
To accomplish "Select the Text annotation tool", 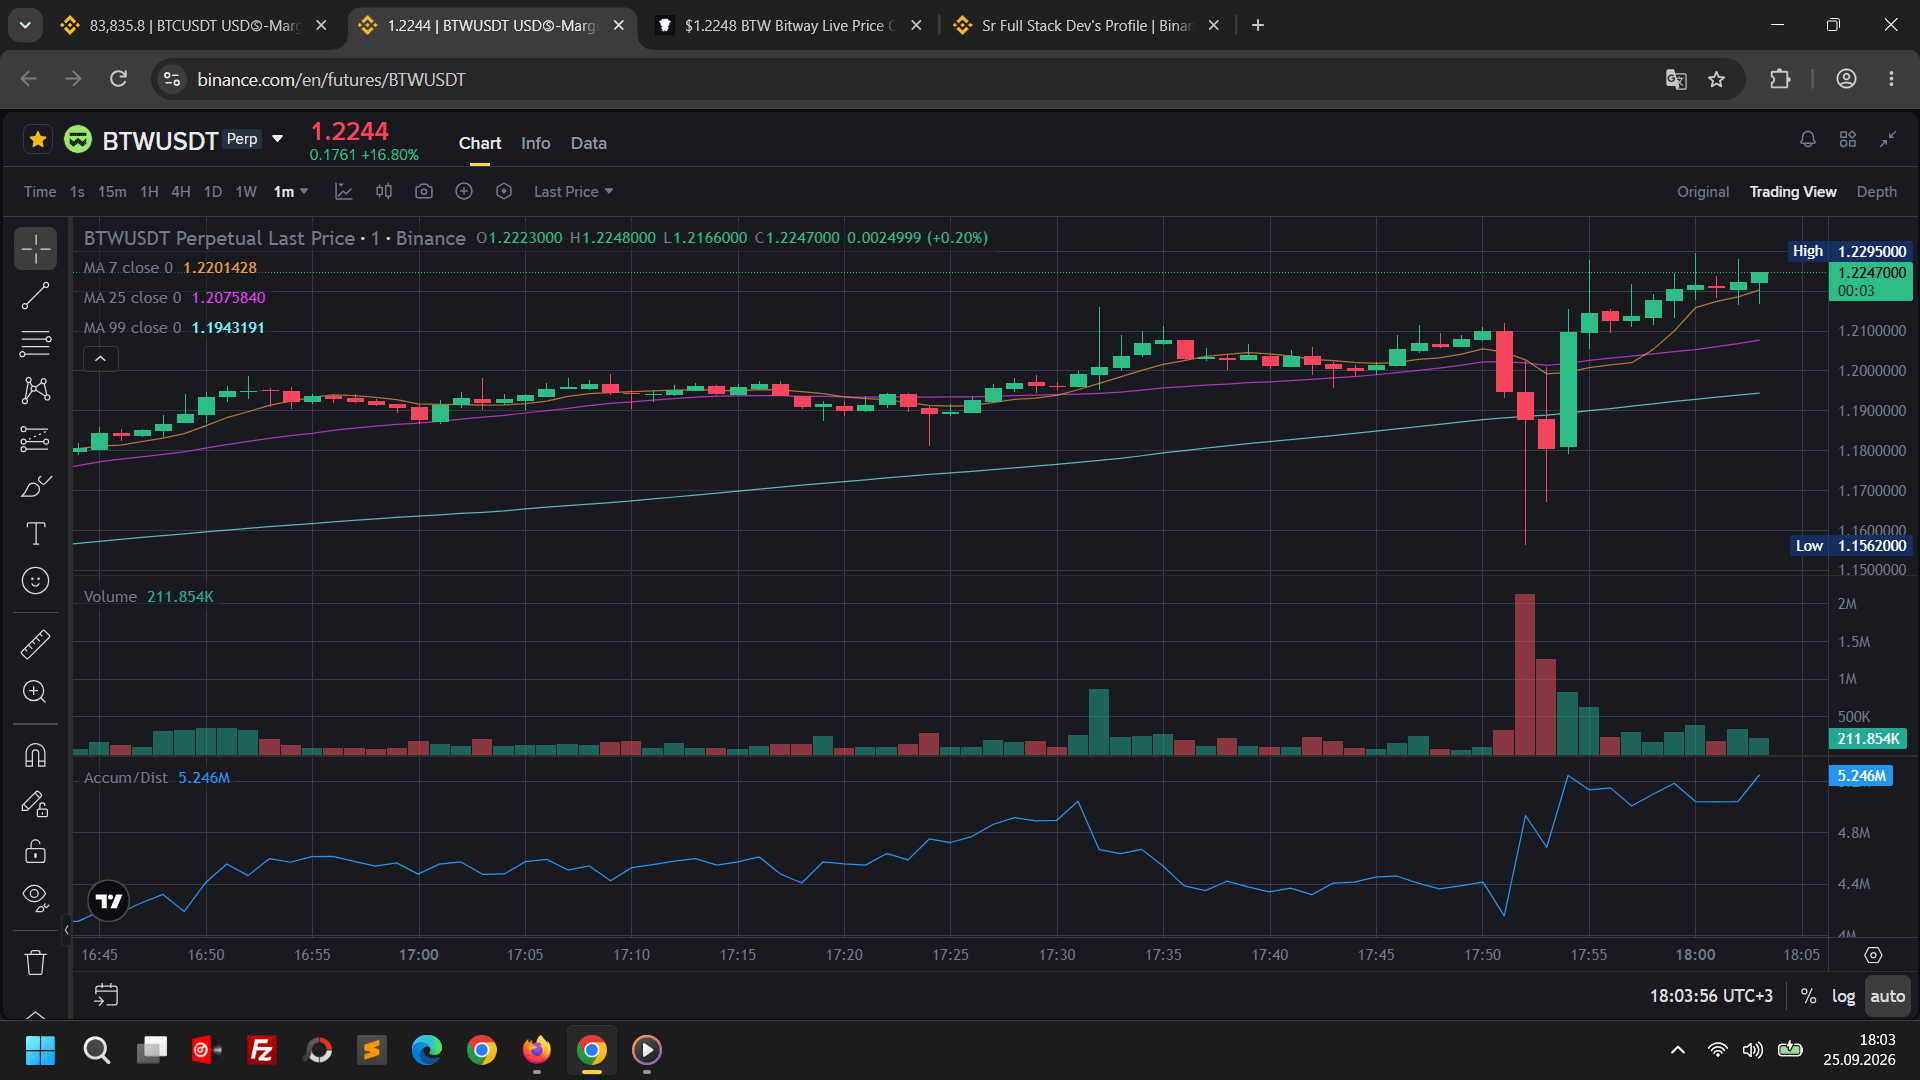I will (x=35, y=534).
